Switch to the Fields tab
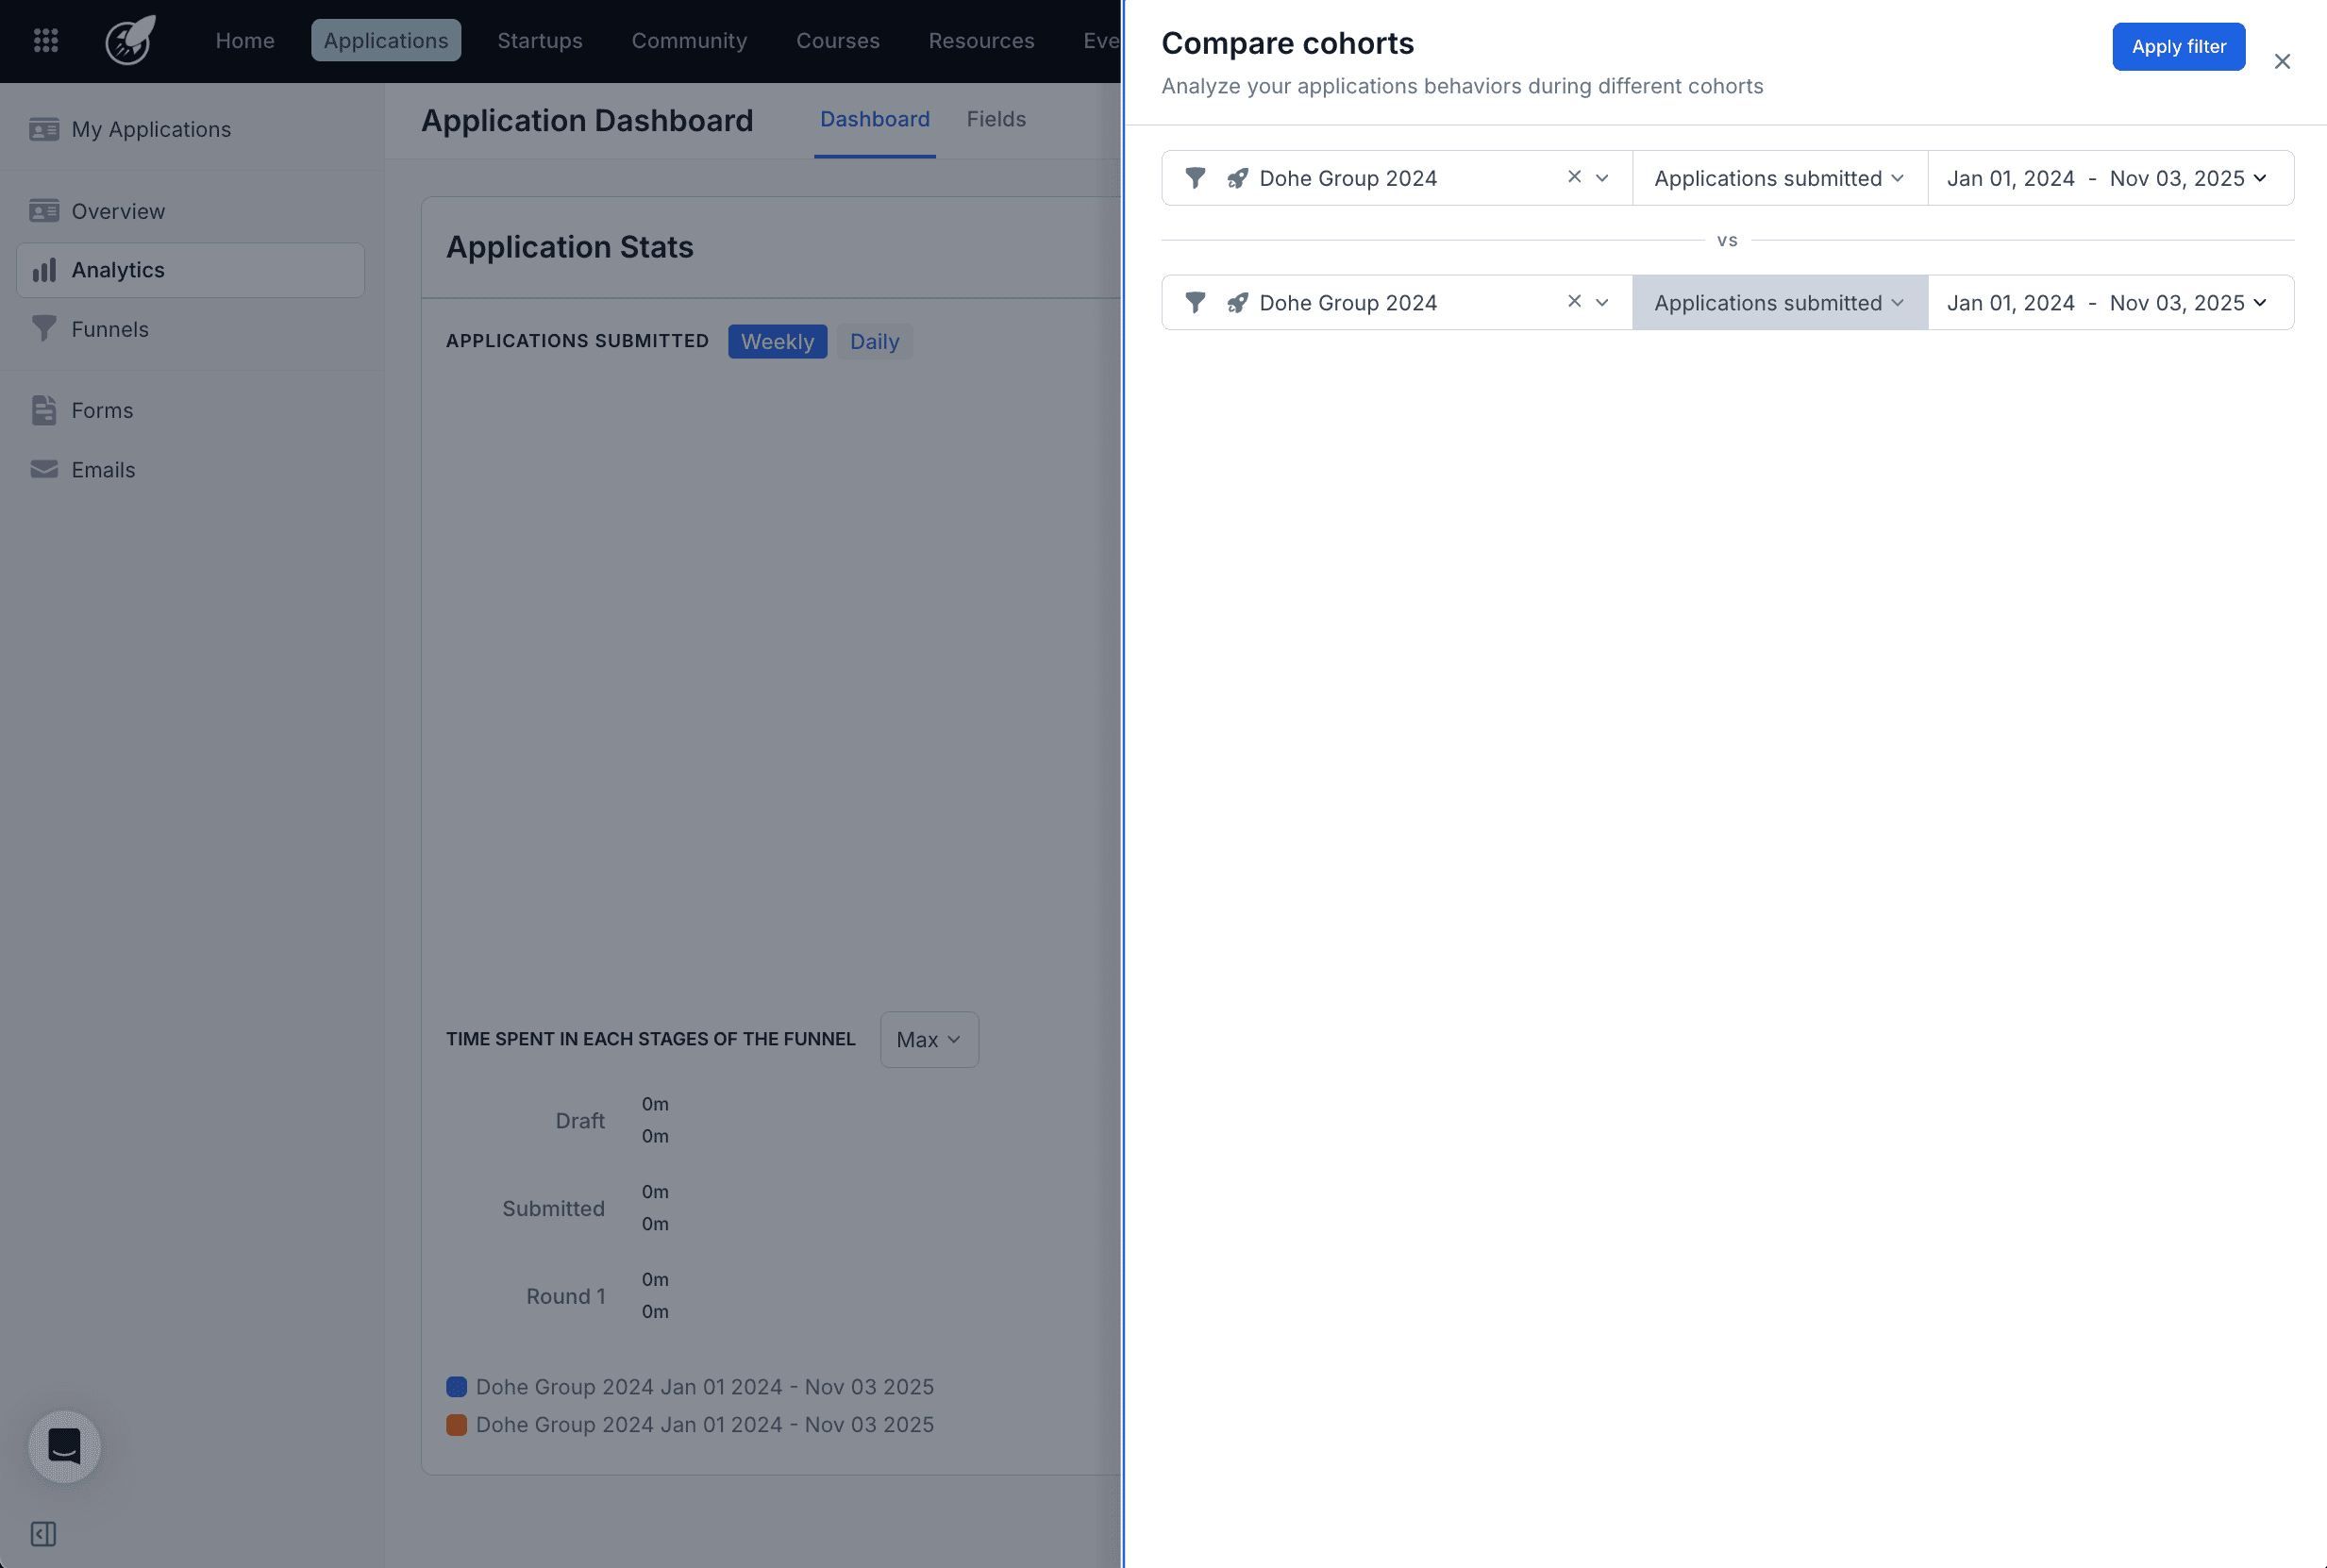The height and width of the screenshot is (1568, 2327). pos(996,119)
